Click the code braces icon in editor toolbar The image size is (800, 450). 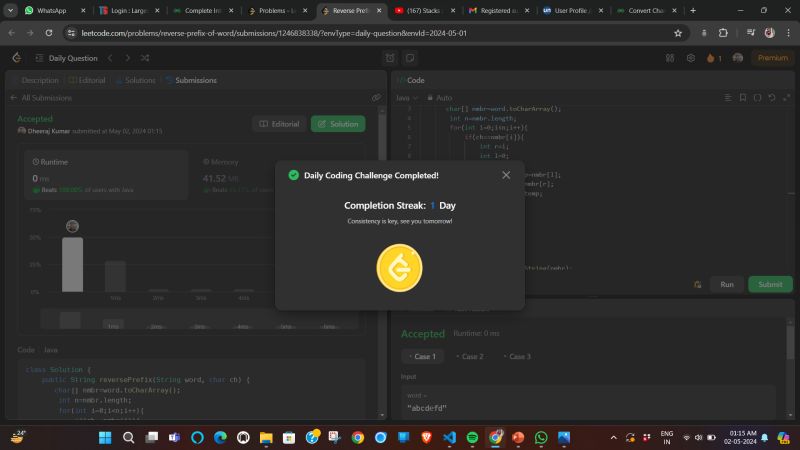pos(758,97)
